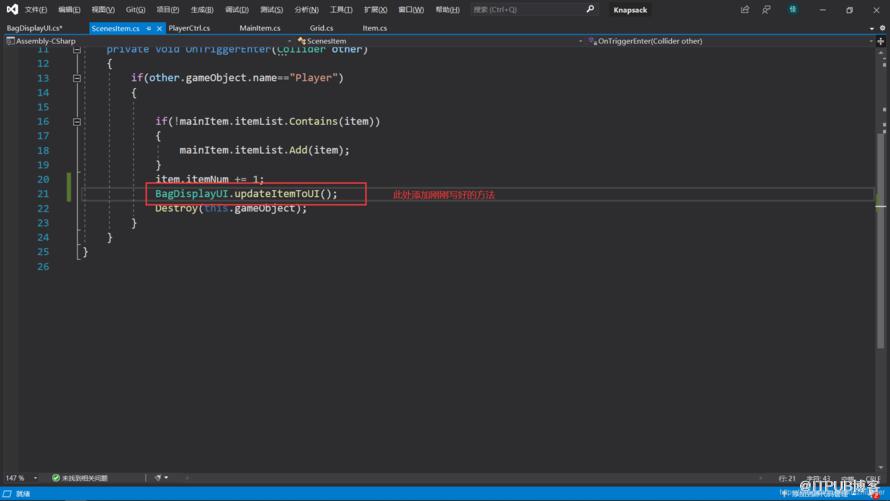Image resolution: width=890 pixels, height=501 pixels.
Task: Open the 工具(T) menu
Action: coord(341,10)
